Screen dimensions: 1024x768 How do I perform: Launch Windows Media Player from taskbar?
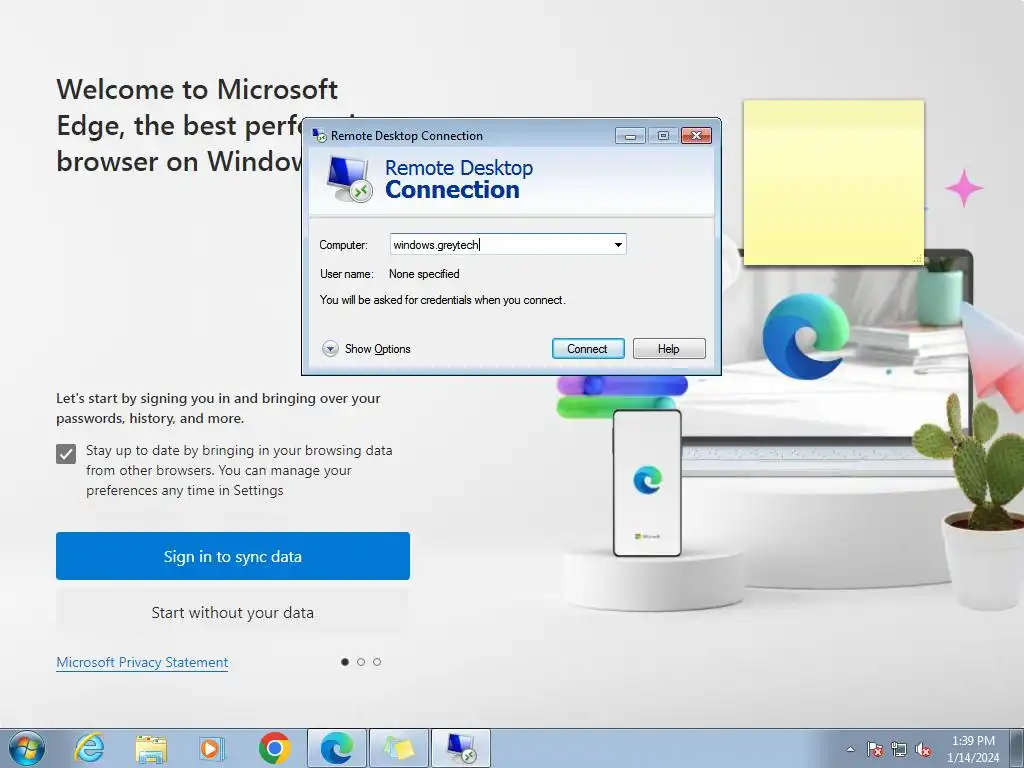212,748
